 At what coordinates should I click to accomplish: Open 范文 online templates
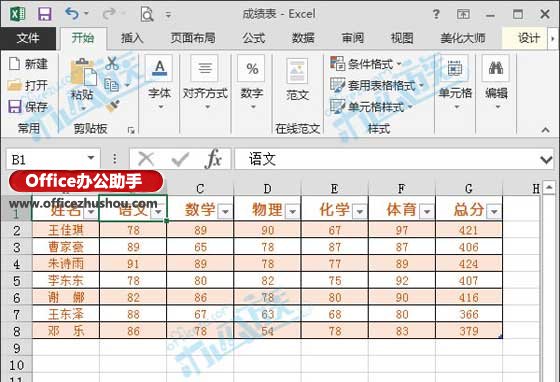[298, 80]
